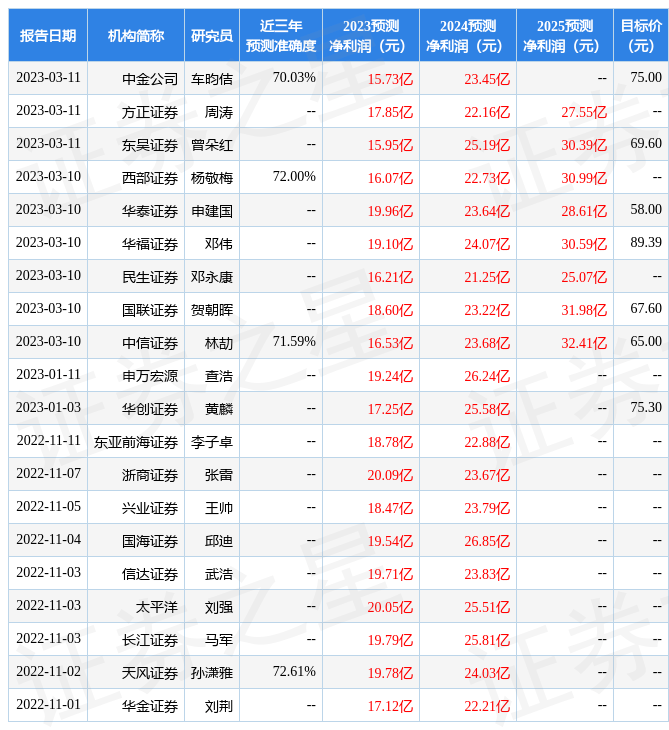
Task: Click the 75.30 target price
Action: point(646,407)
